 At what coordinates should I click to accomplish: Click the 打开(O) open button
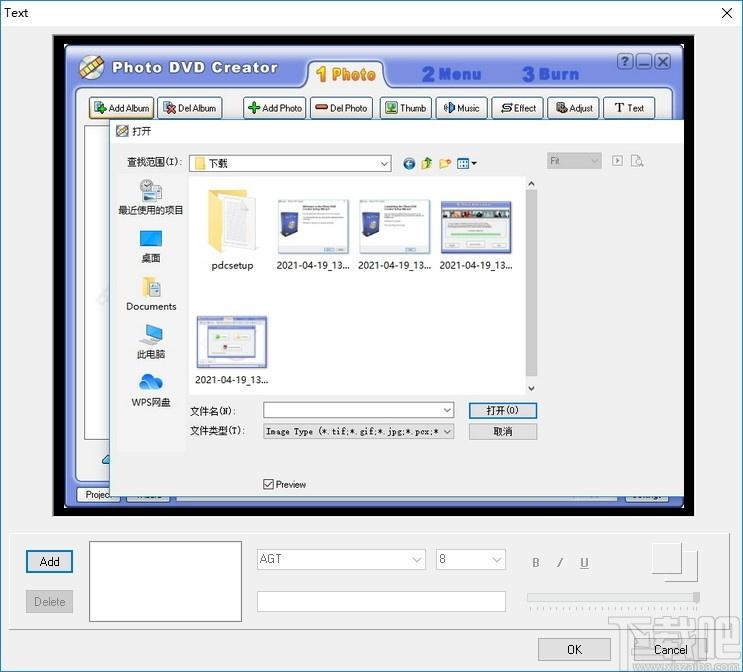pos(502,410)
